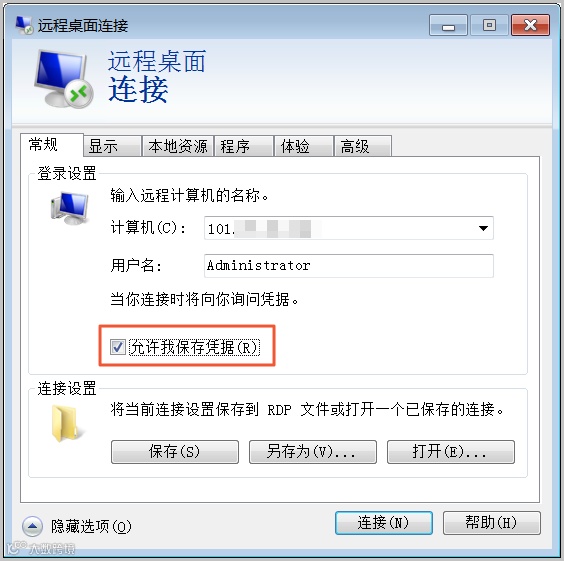564x561 pixels.
Task: Expand the 计算机 dropdown list
Action: (483, 228)
